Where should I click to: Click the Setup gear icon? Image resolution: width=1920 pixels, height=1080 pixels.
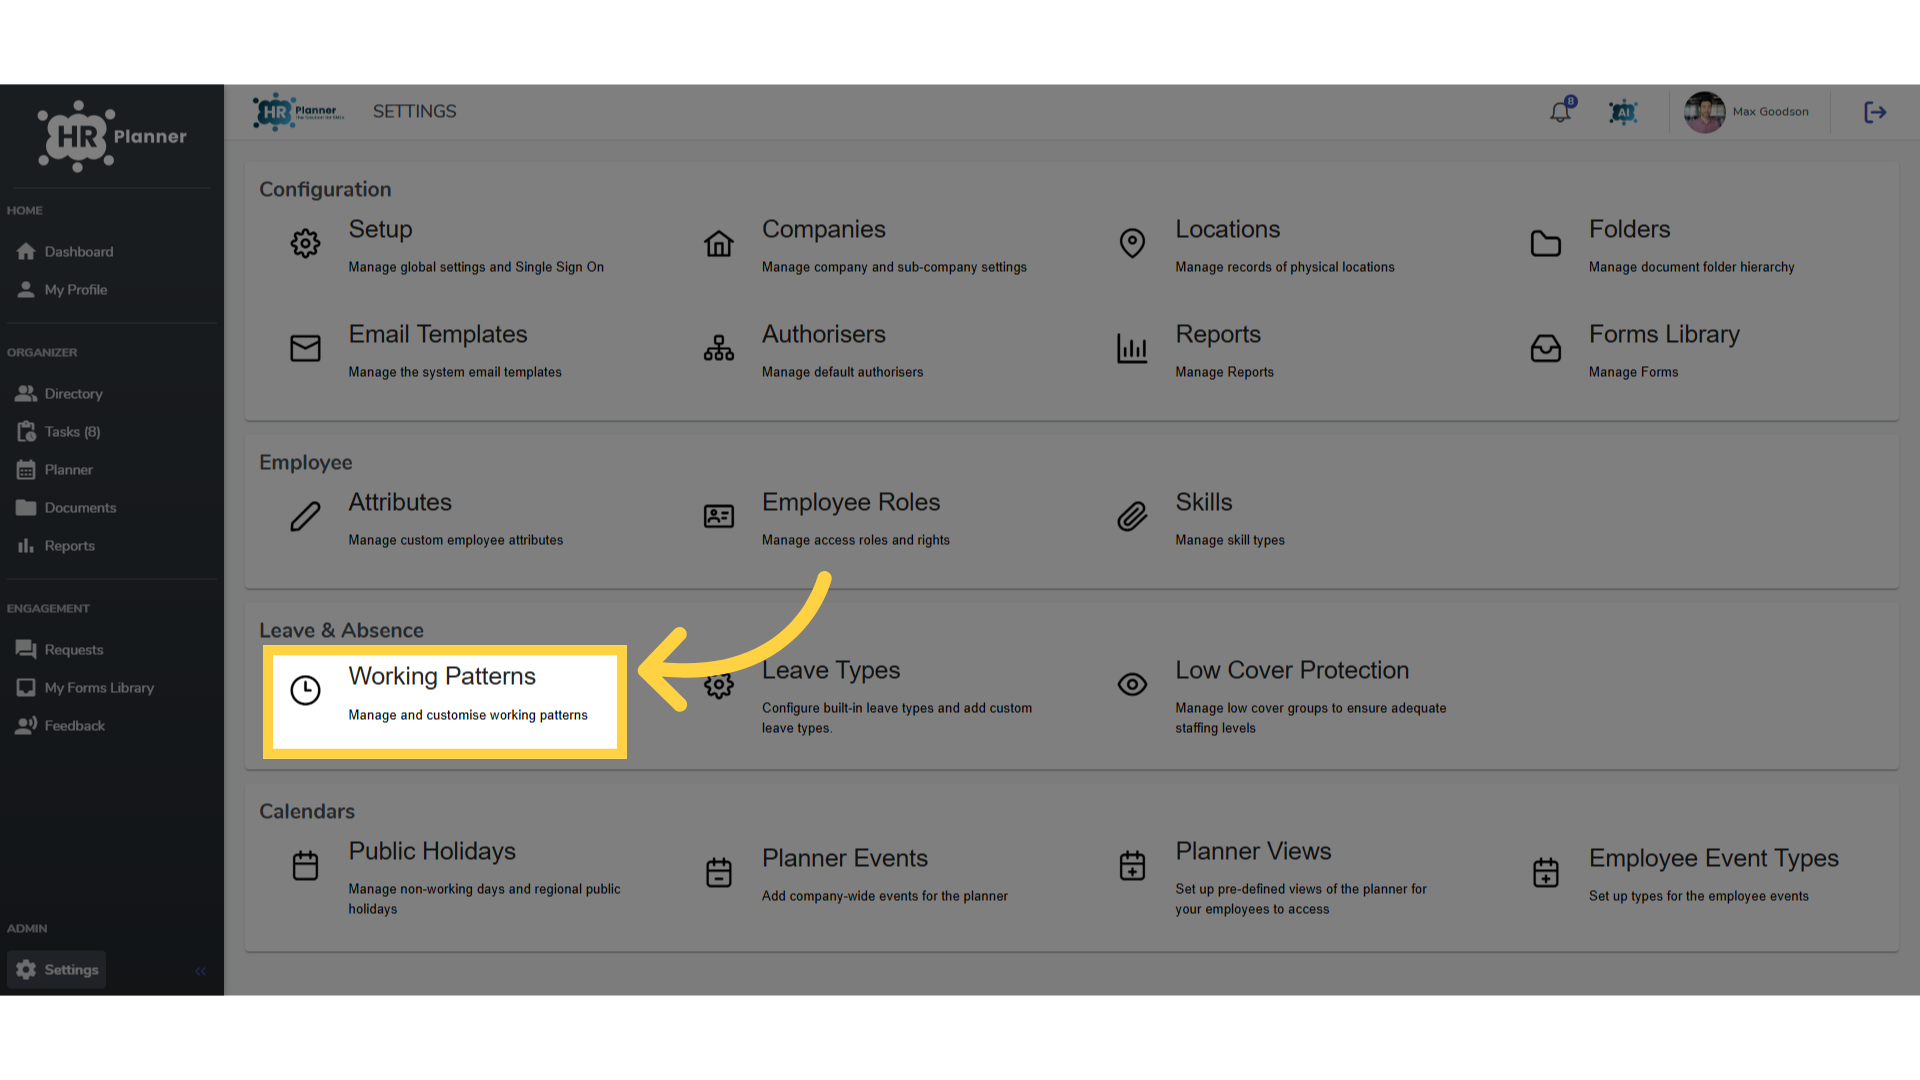(305, 243)
